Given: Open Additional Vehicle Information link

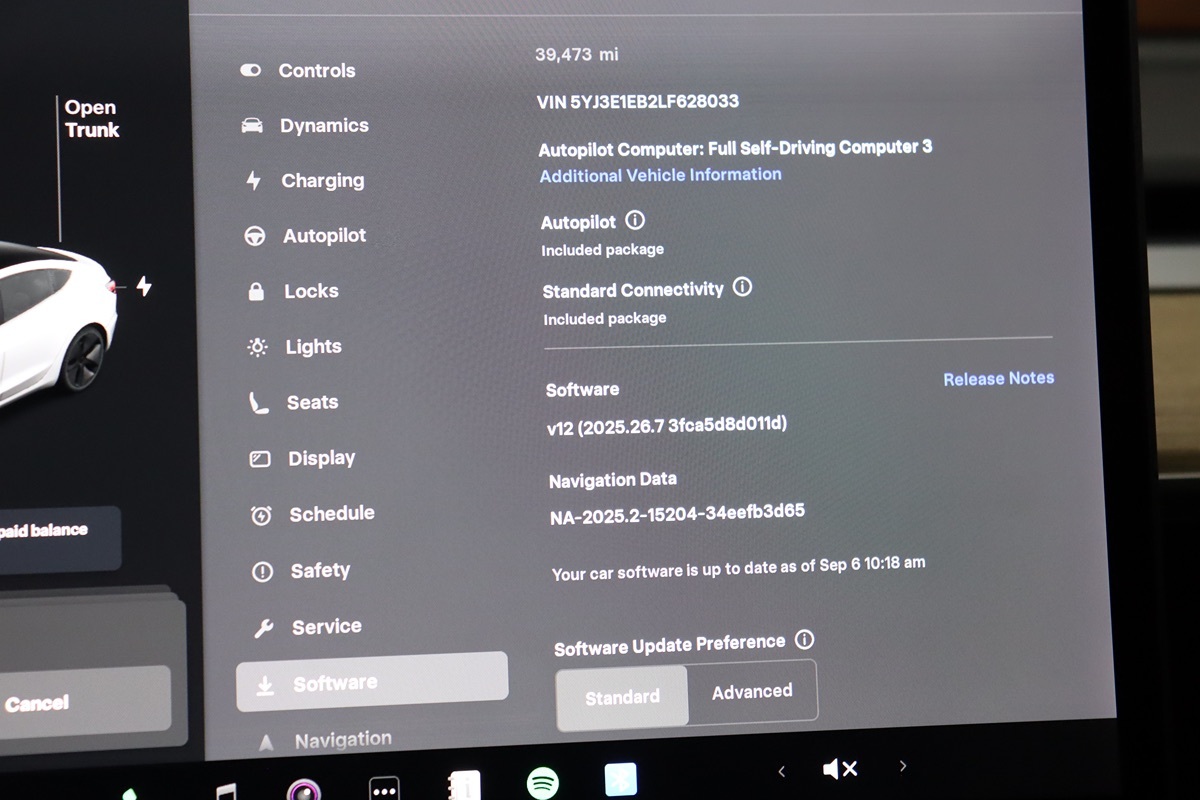Looking at the screenshot, I should click(660, 175).
